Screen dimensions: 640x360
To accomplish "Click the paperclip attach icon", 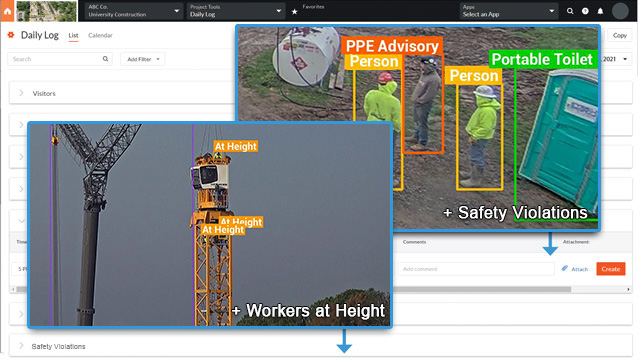I will click(564, 268).
